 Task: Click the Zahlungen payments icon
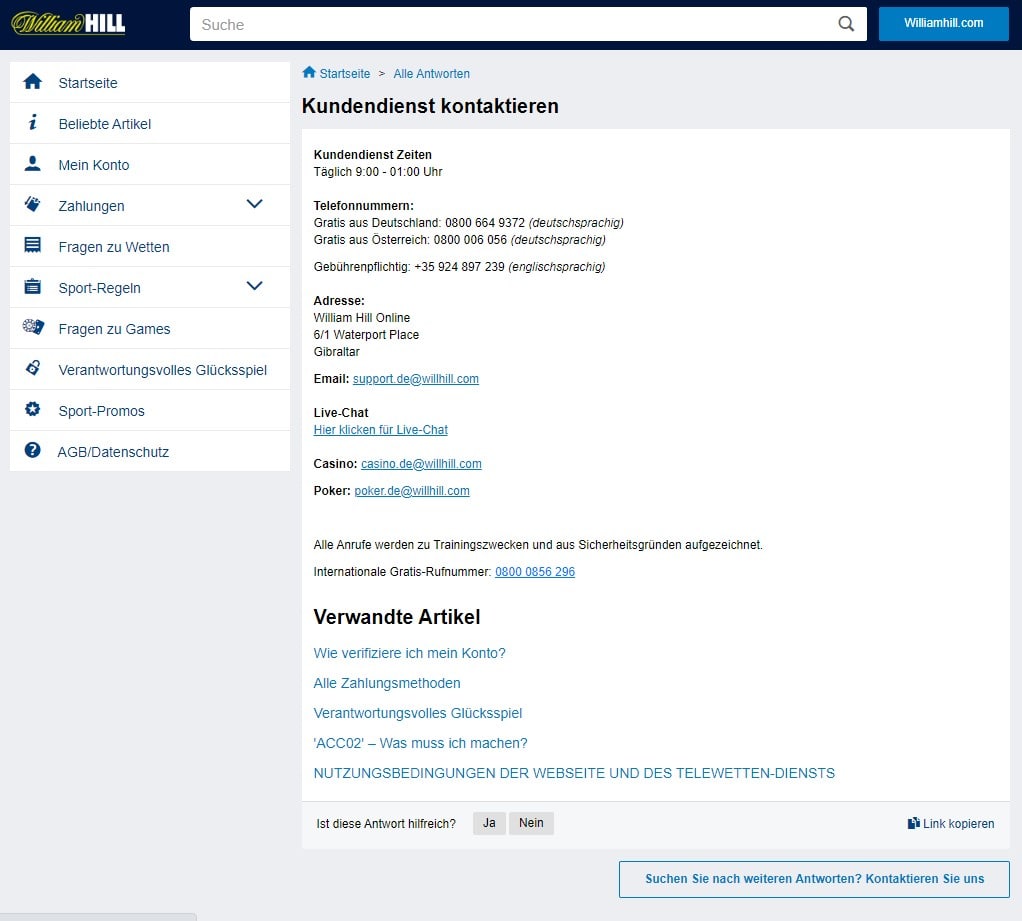33,205
